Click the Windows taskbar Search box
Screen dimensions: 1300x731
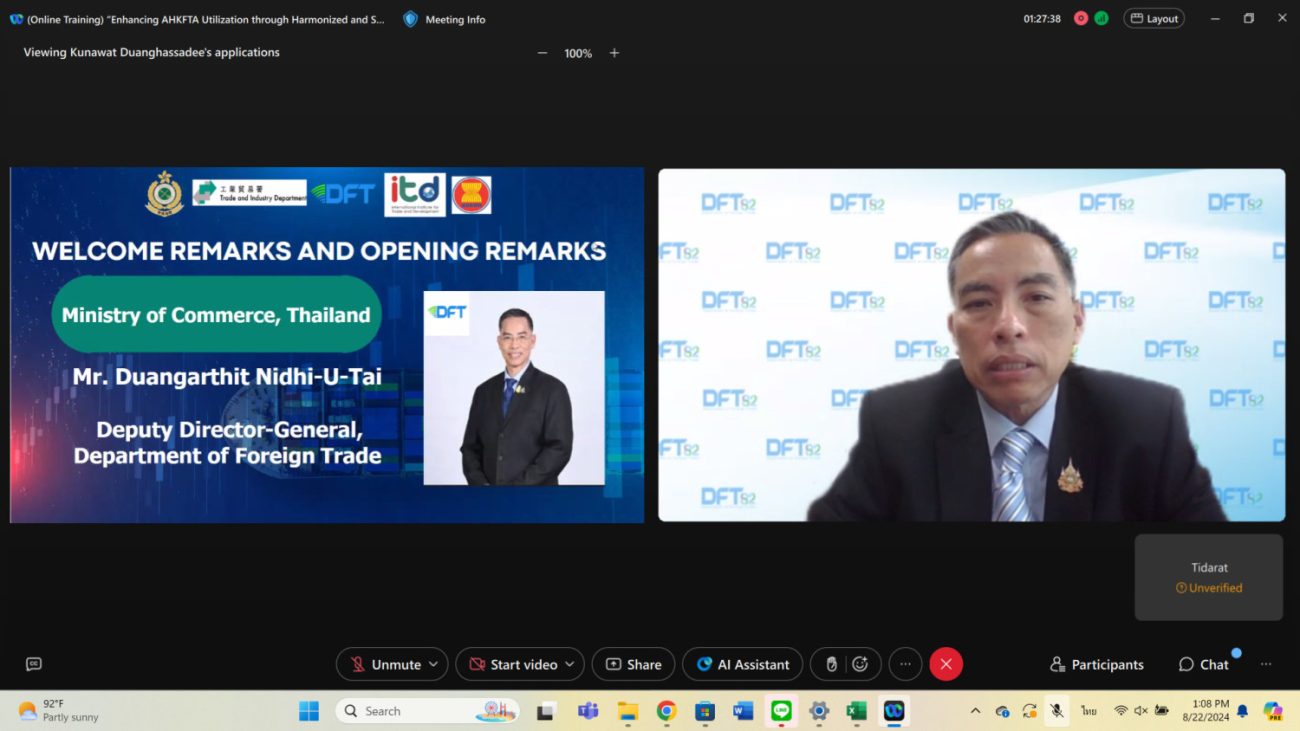pyautogui.click(x=427, y=711)
